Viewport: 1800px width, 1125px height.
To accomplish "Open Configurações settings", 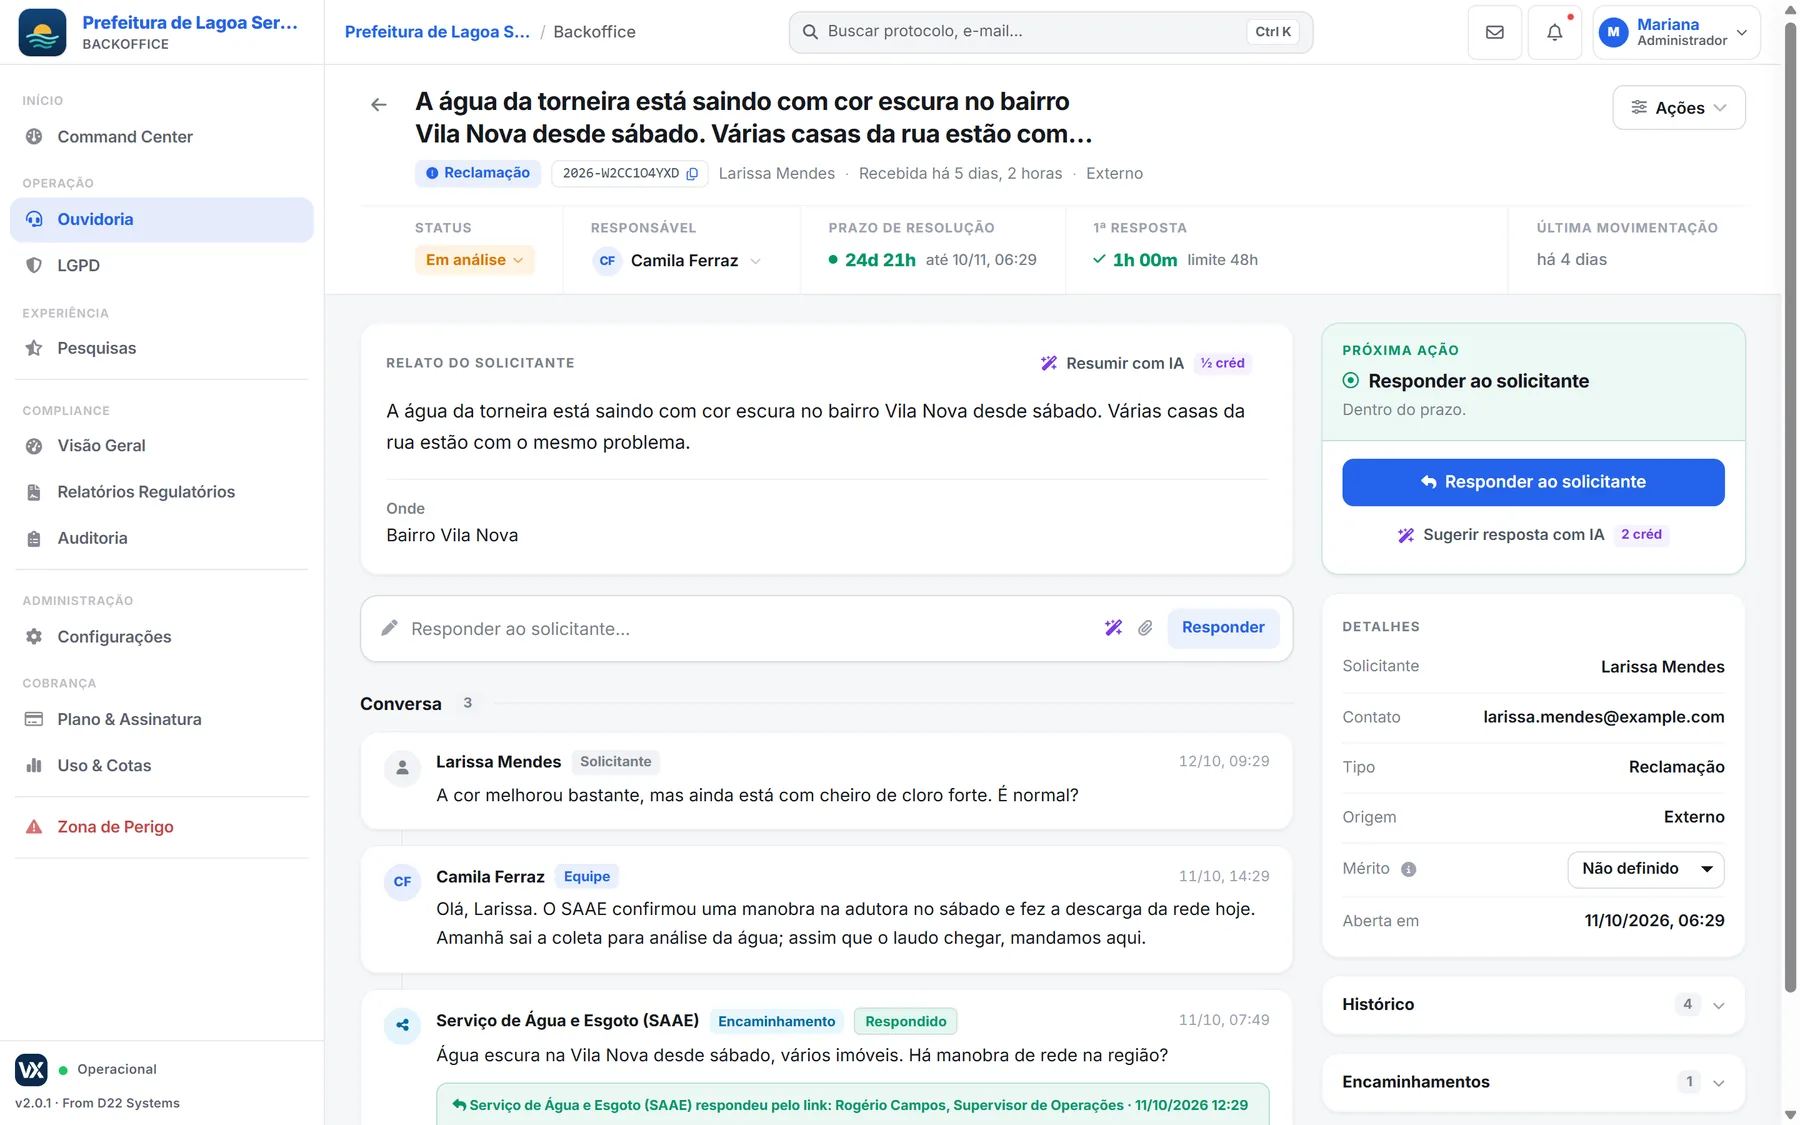I will click(x=162, y=637).
